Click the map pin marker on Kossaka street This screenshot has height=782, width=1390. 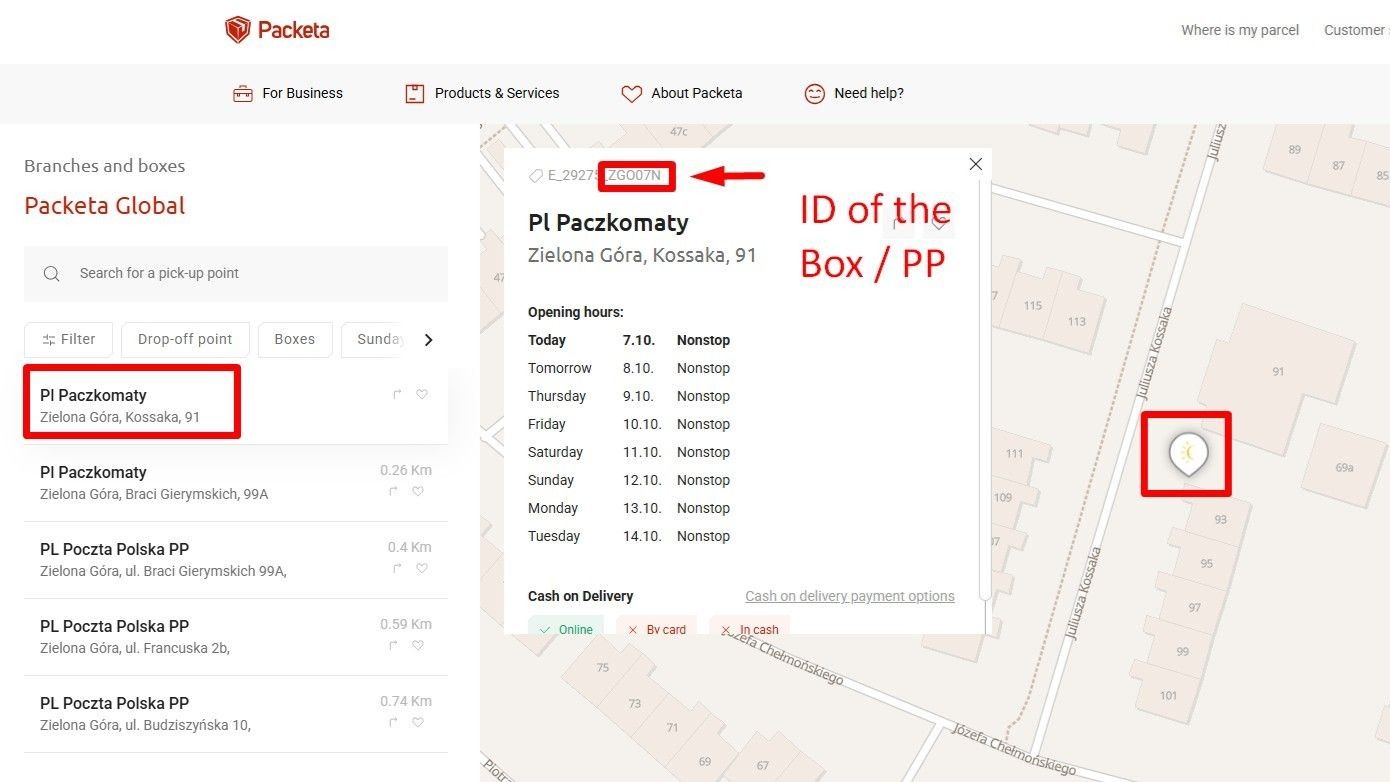1188,454
